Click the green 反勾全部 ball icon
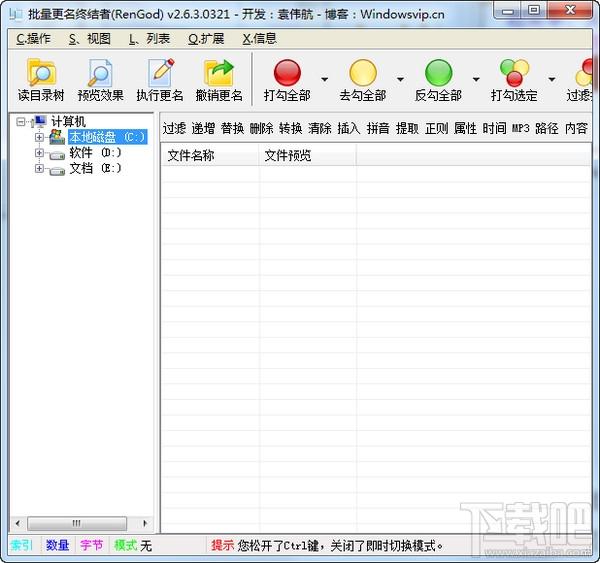Image resolution: width=600 pixels, height=563 pixels. [x=439, y=72]
